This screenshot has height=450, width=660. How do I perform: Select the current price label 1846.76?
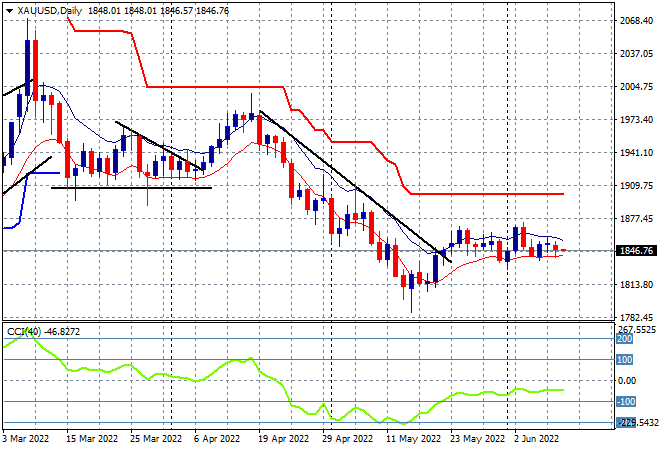[x=636, y=251]
